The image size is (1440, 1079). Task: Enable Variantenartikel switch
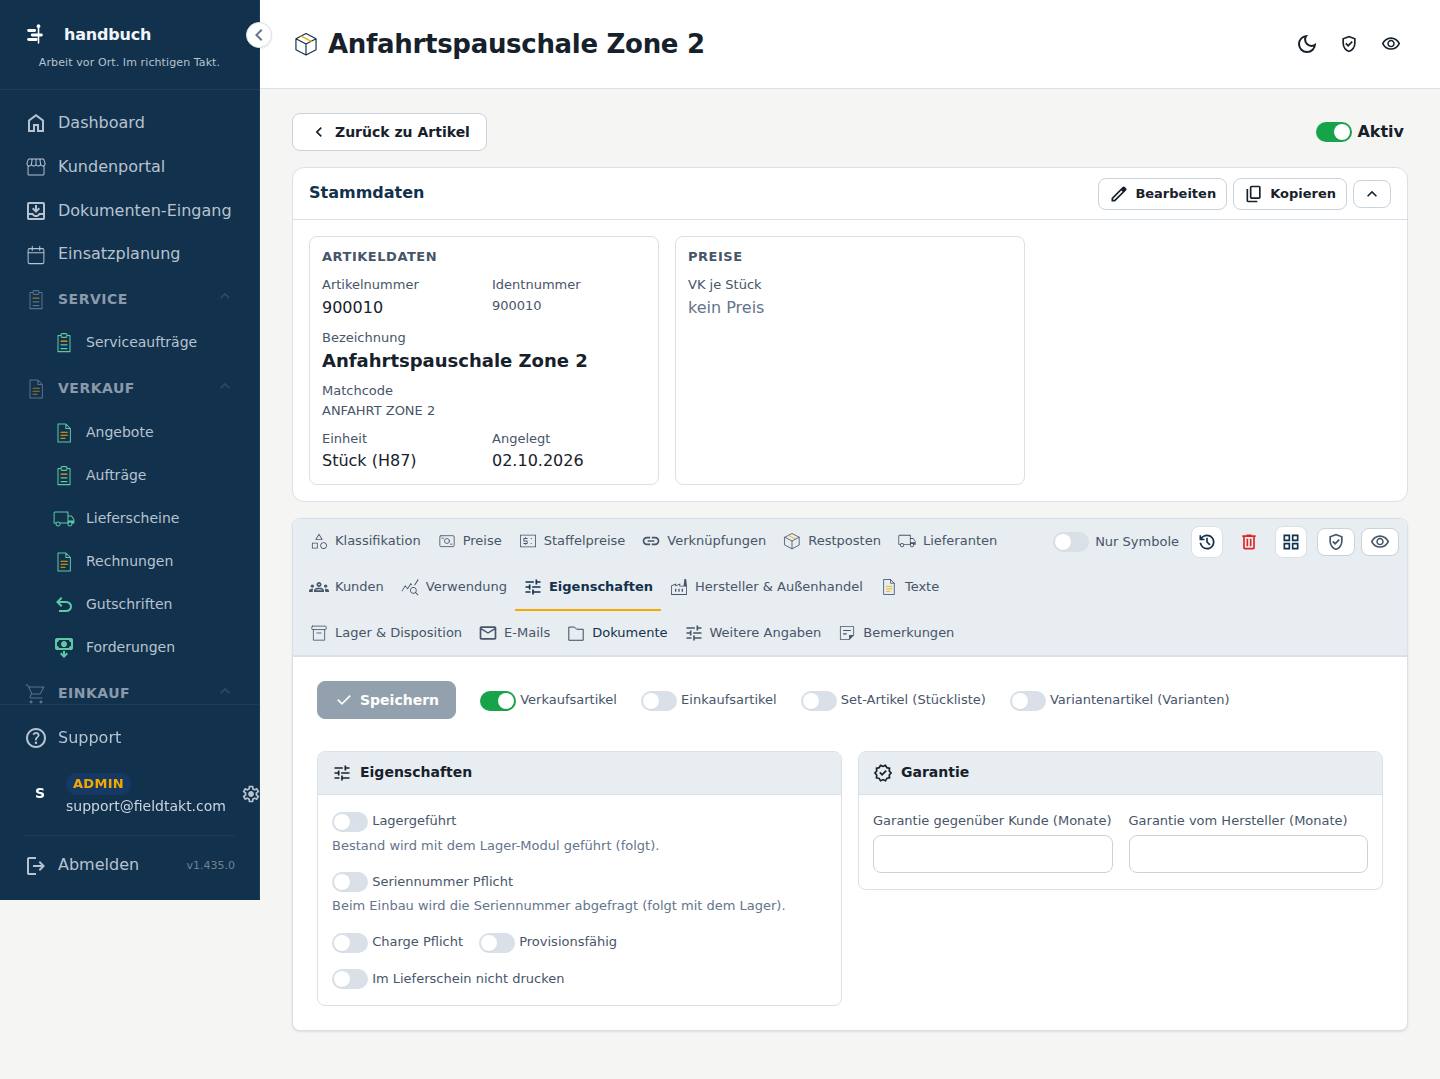click(1027, 701)
